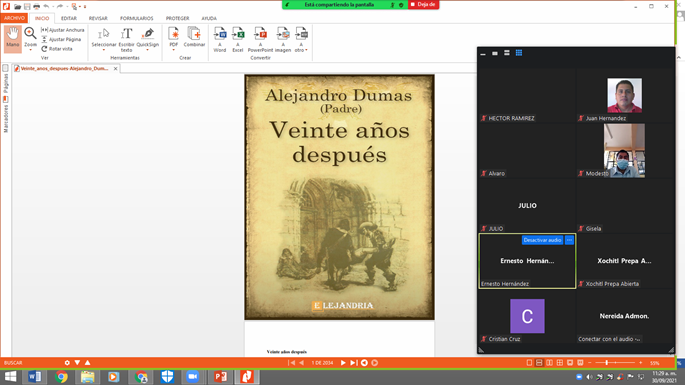Image resolution: width=685 pixels, height=385 pixels.
Task: Zoom out with the minus button
Action: 590,363
